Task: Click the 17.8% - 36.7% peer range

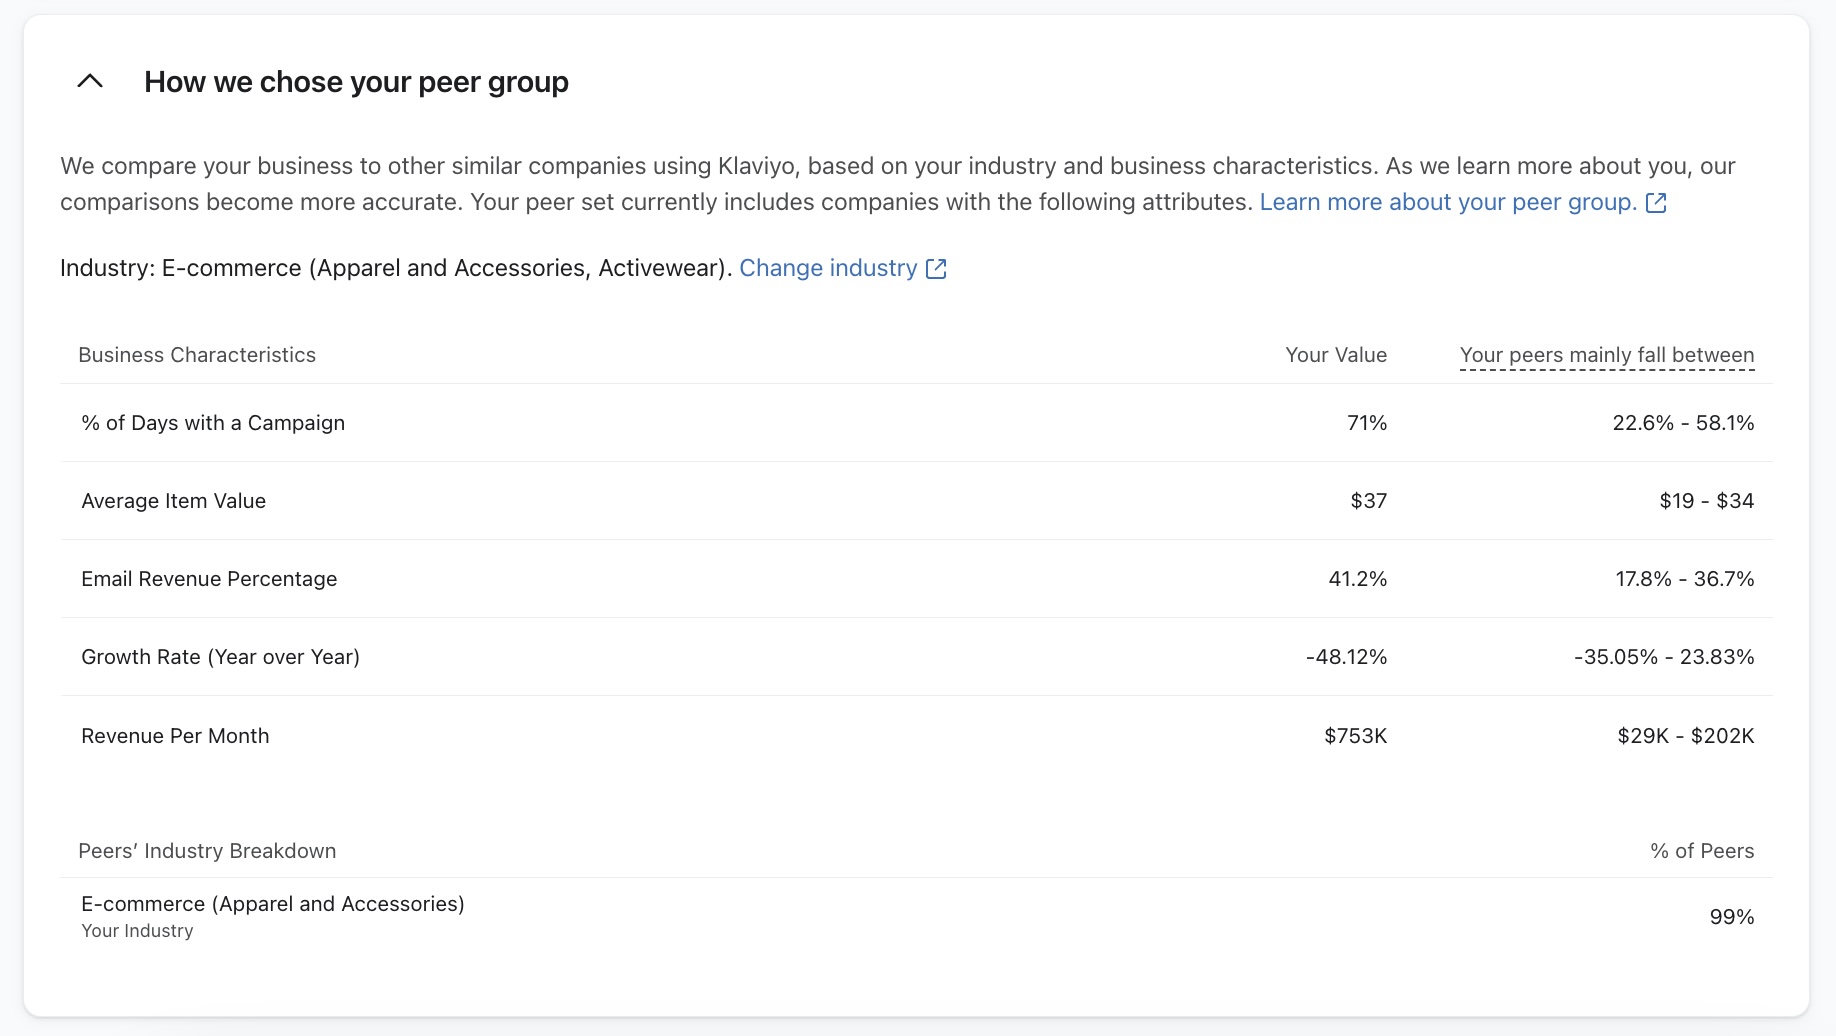Action: [1684, 579]
